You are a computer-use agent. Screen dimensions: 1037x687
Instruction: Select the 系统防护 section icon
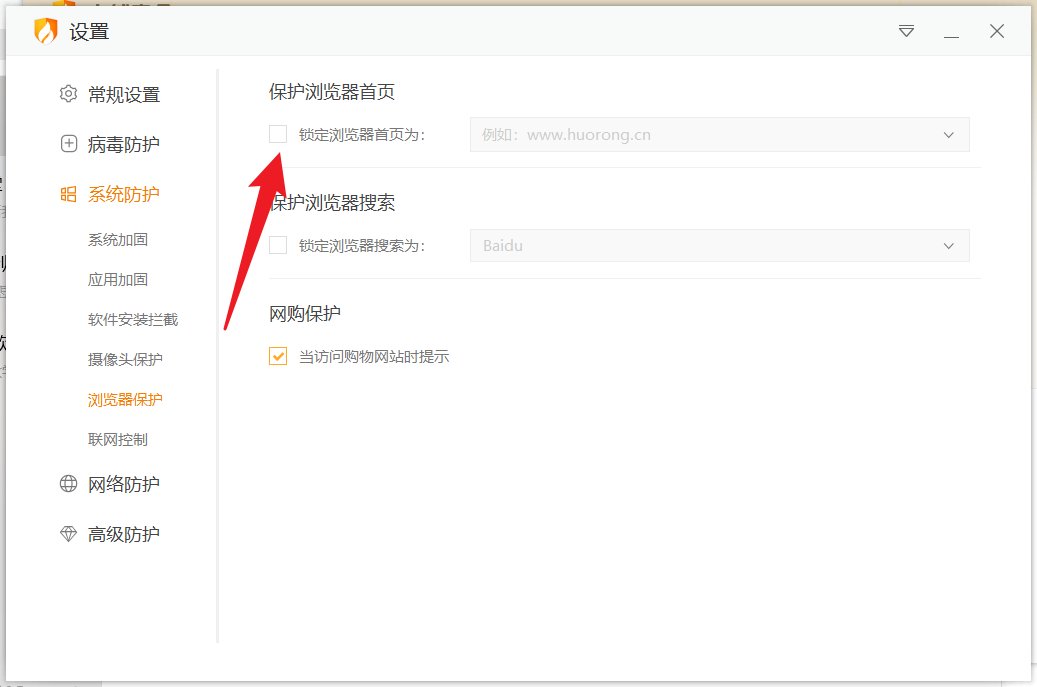coord(67,194)
